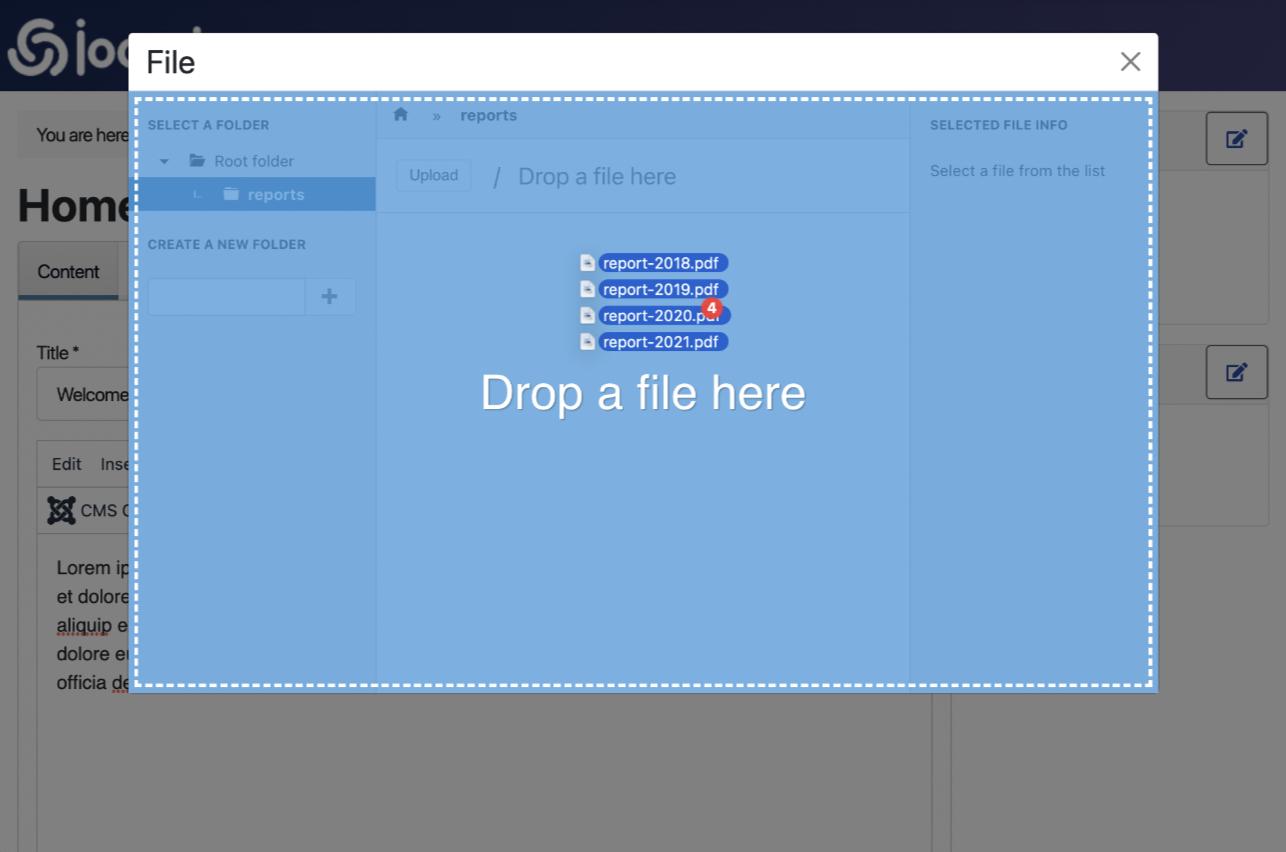Select Root folder in the folder tree
1286x852 pixels.
[x=253, y=161]
